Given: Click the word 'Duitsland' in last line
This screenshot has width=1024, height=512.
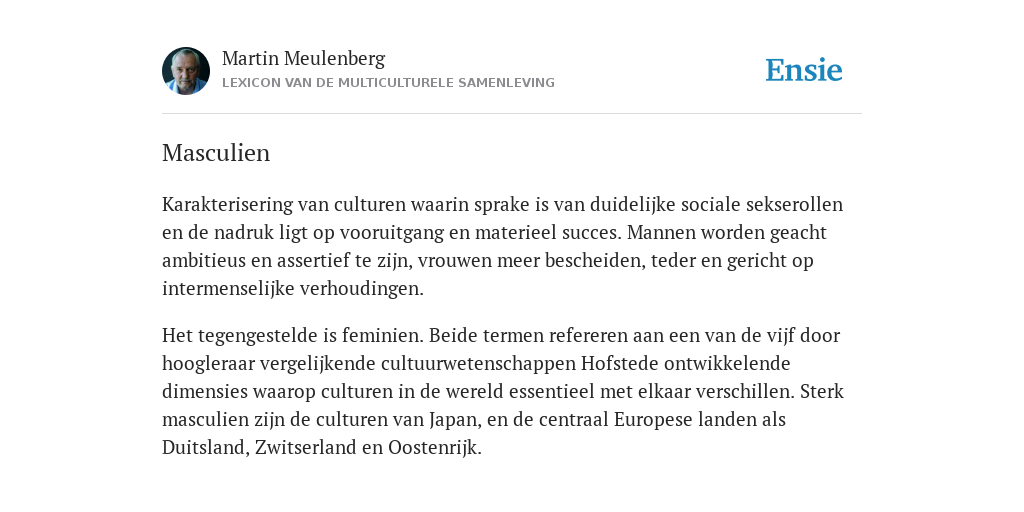Looking at the screenshot, I should pyautogui.click(x=204, y=447).
